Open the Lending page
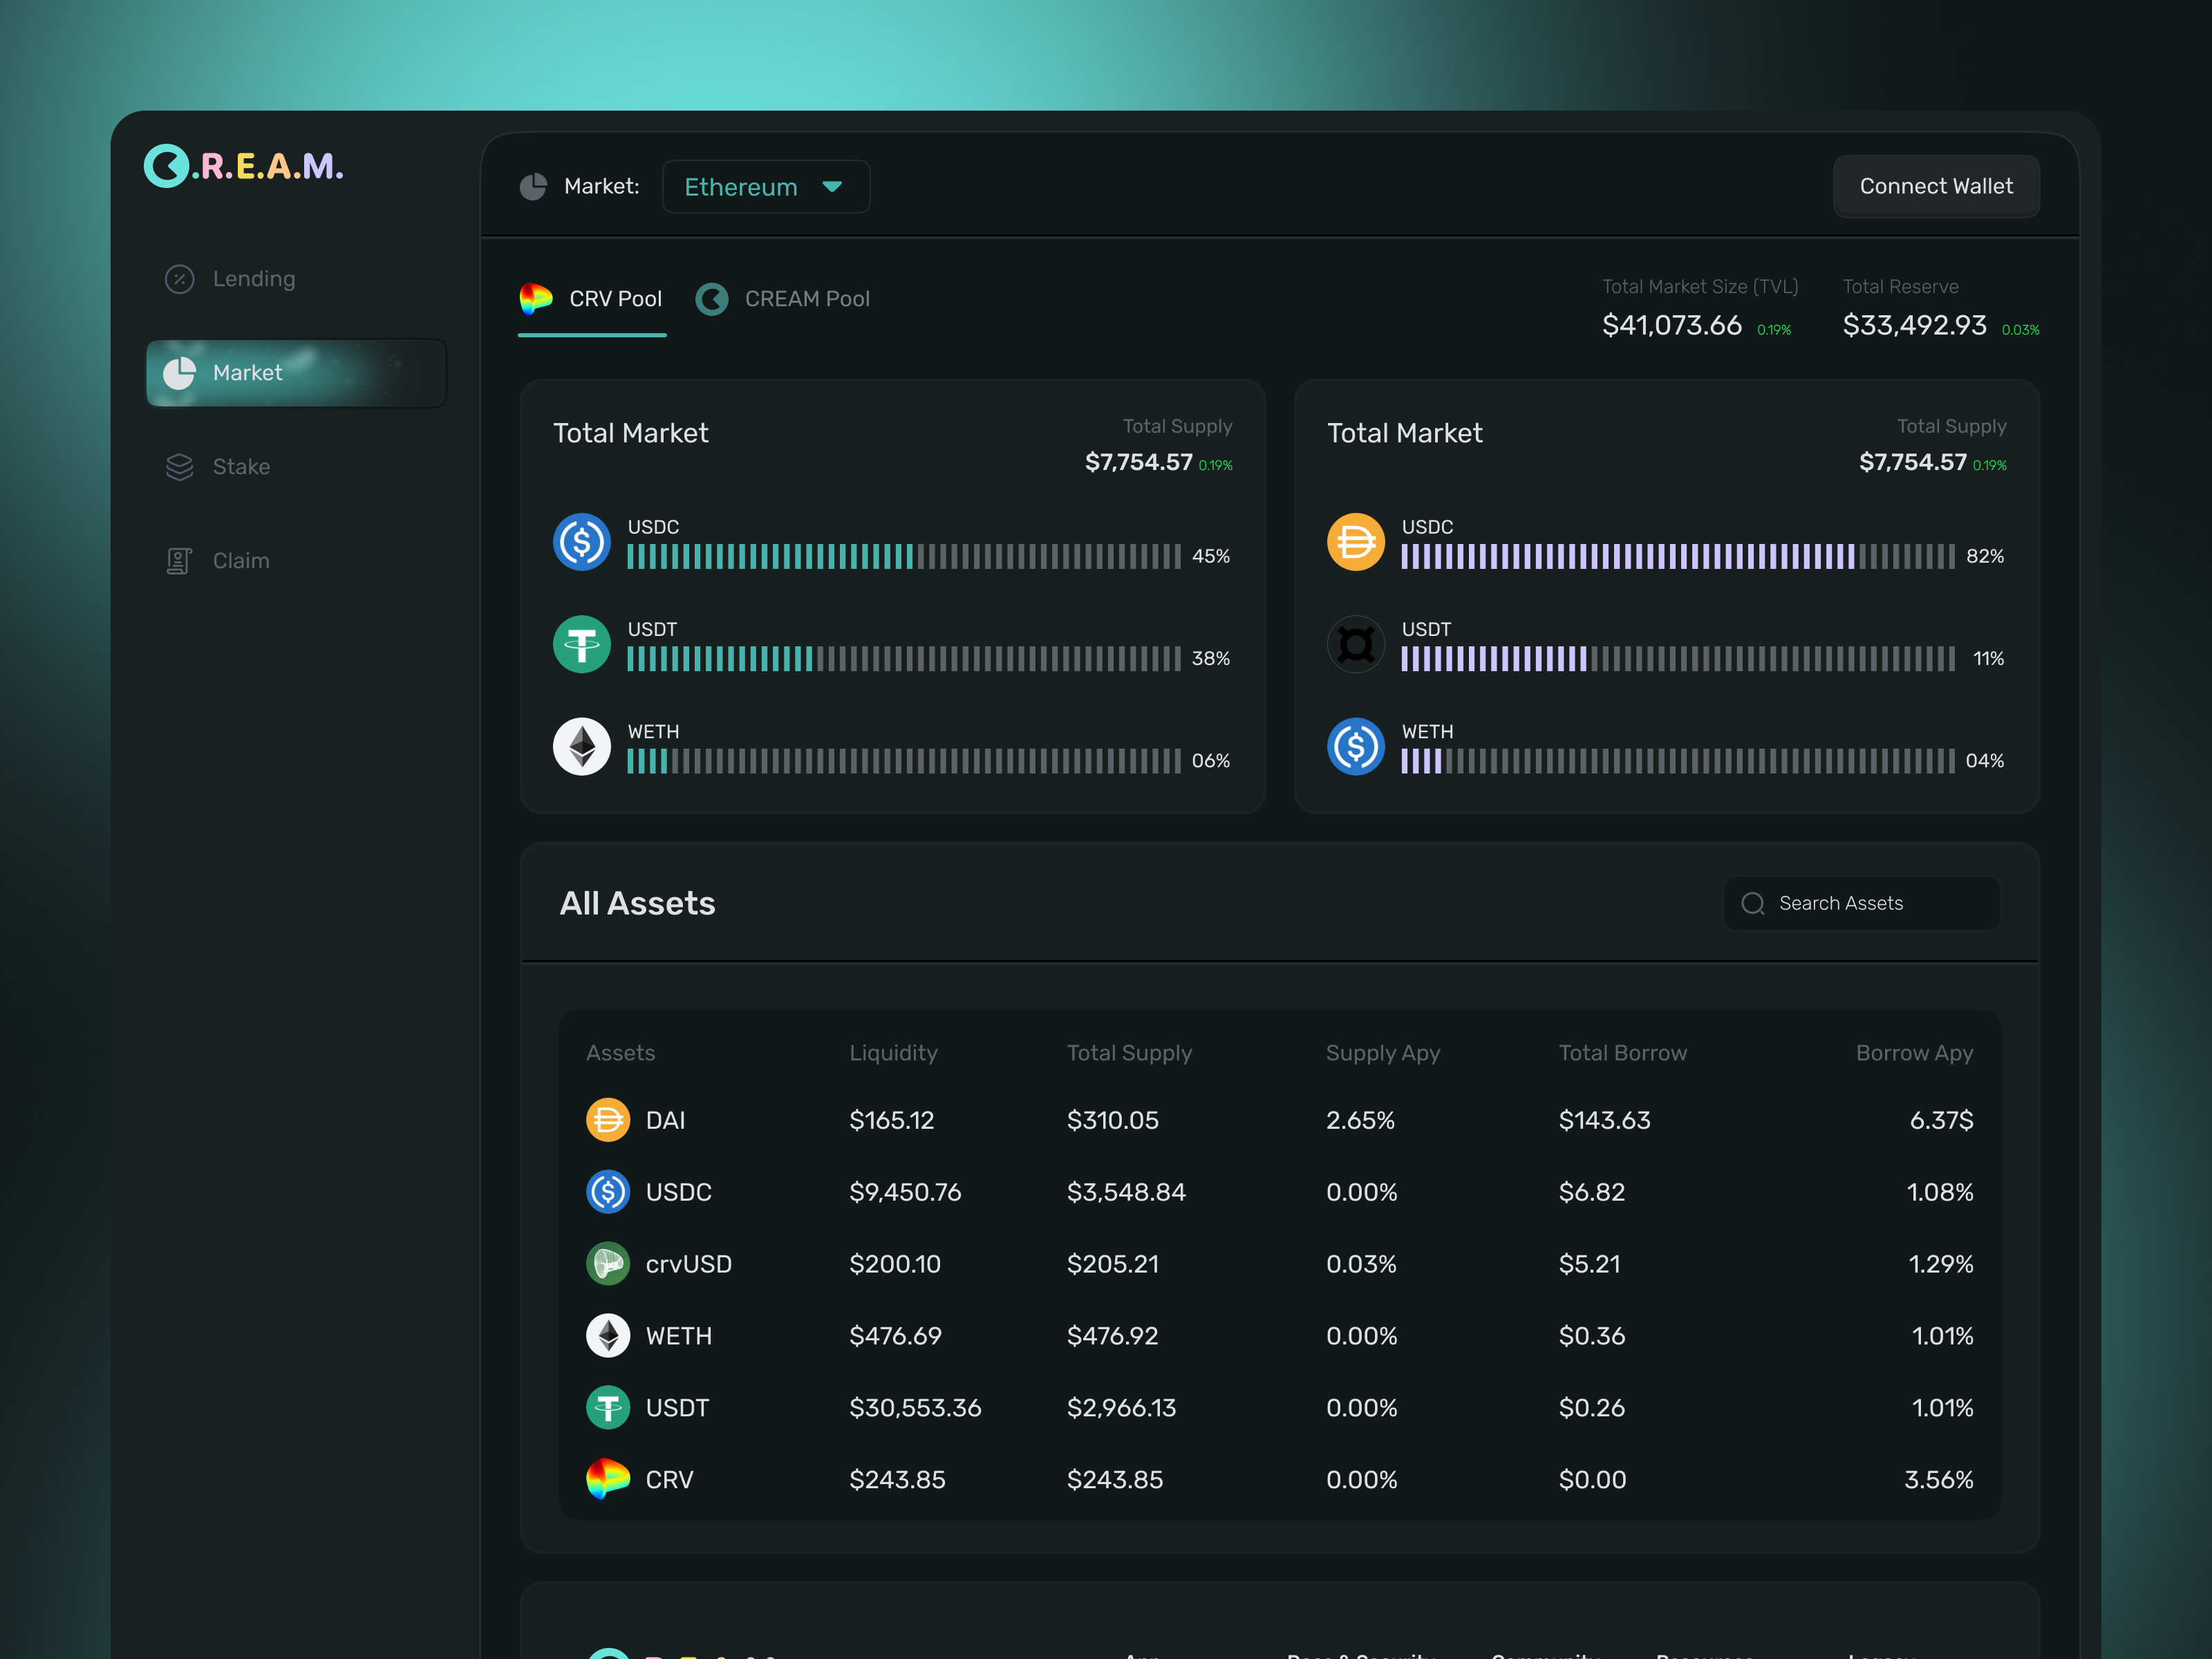This screenshot has height=1659, width=2212. click(296, 279)
